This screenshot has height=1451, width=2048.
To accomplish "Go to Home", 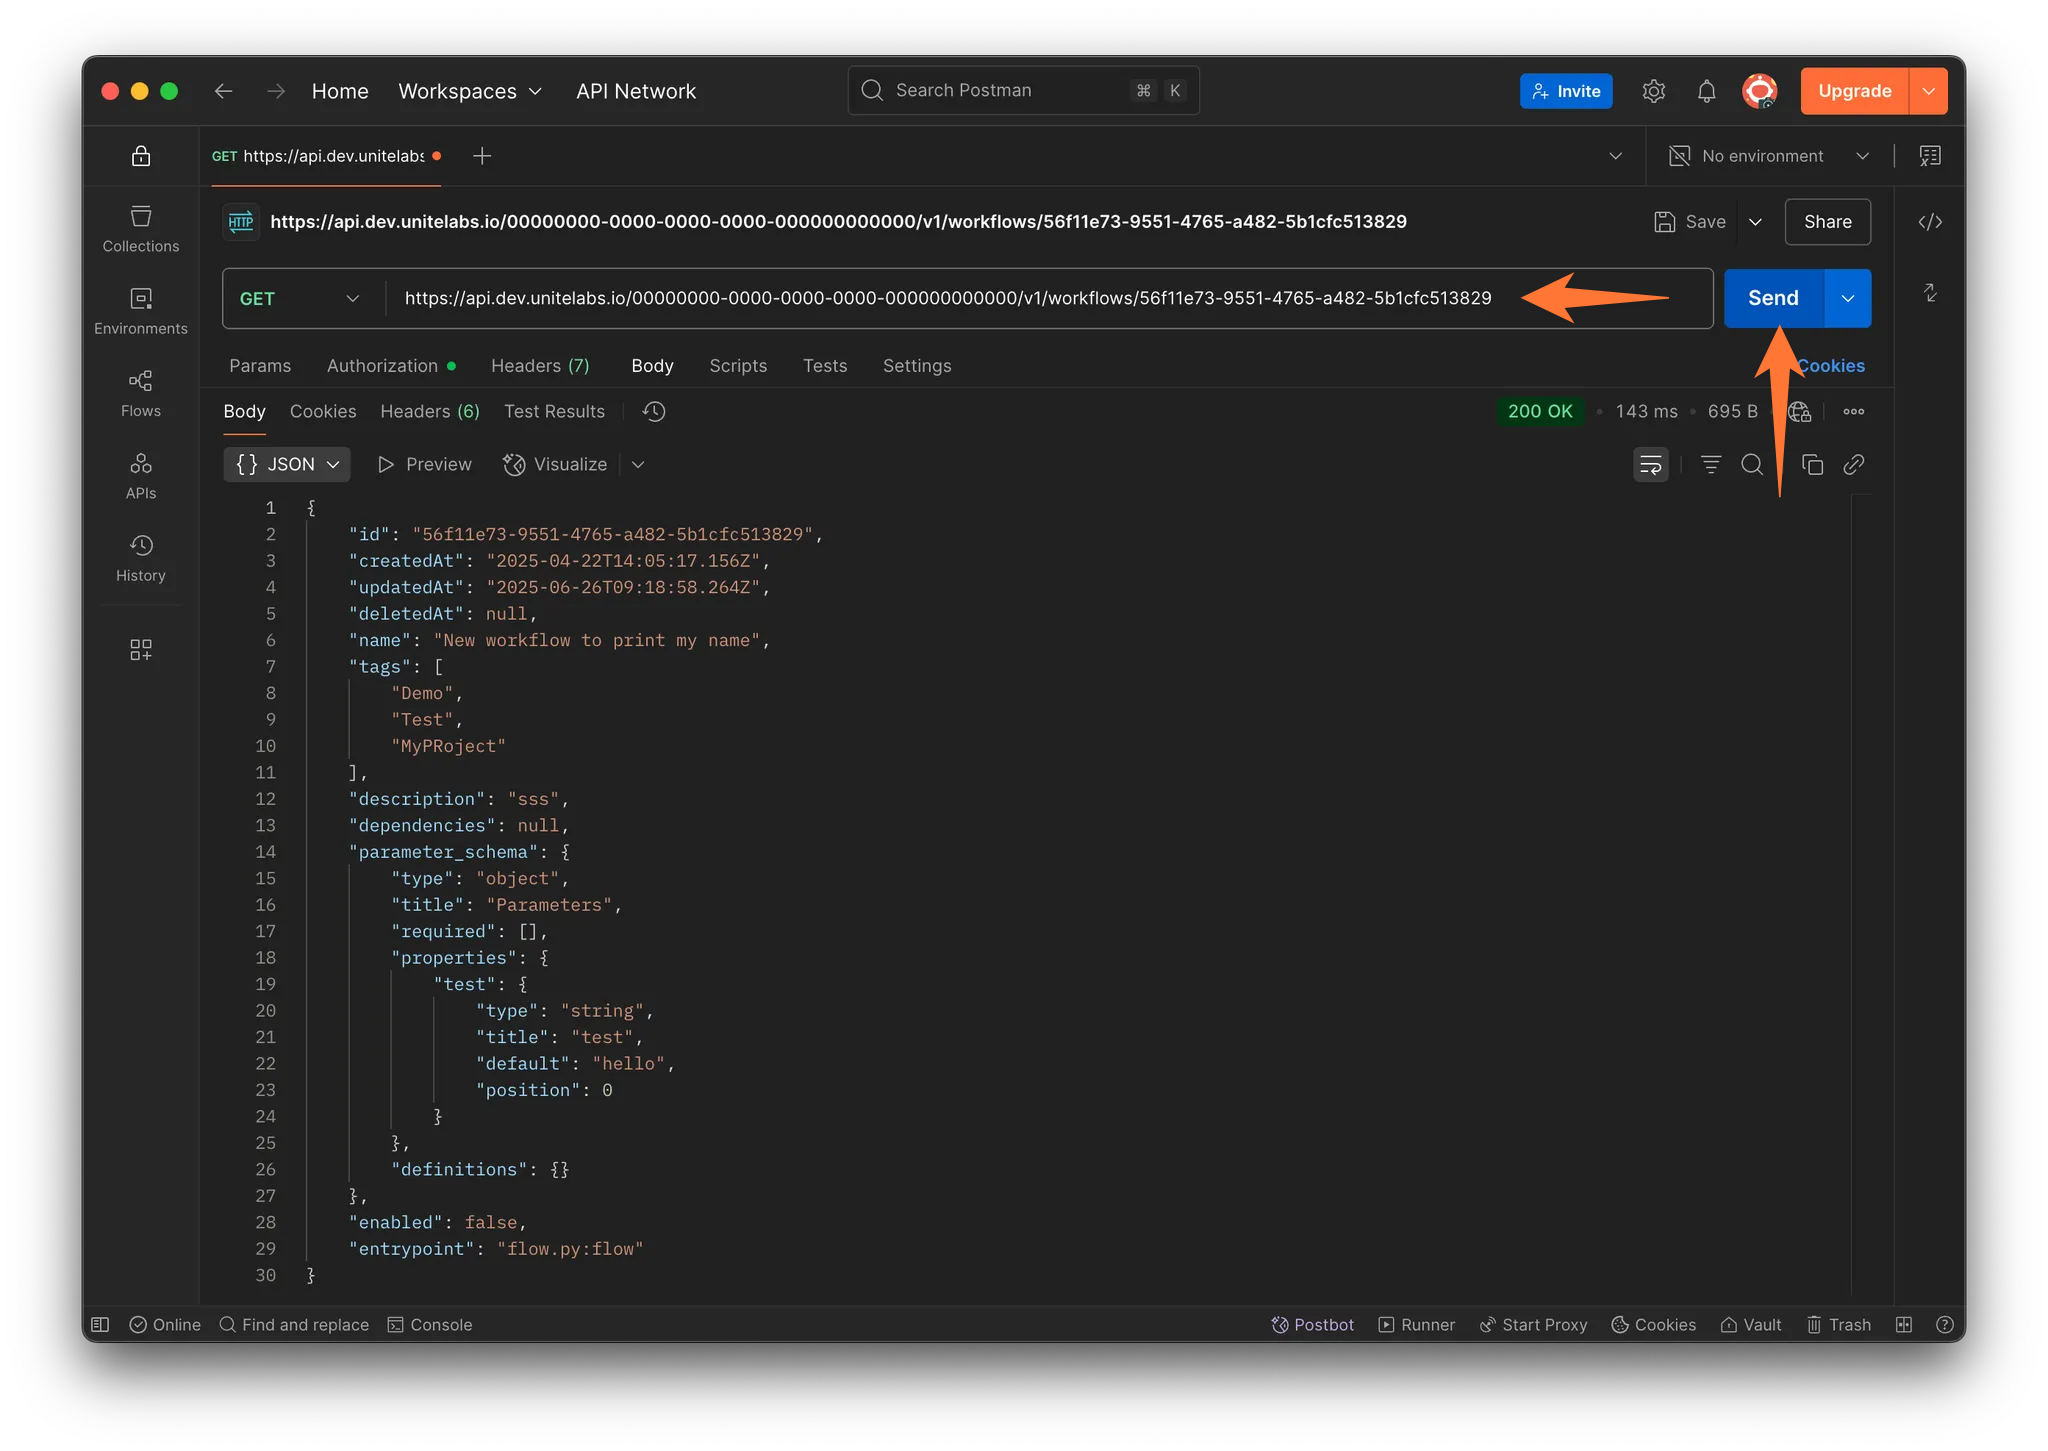I will [x=340, y=91].
